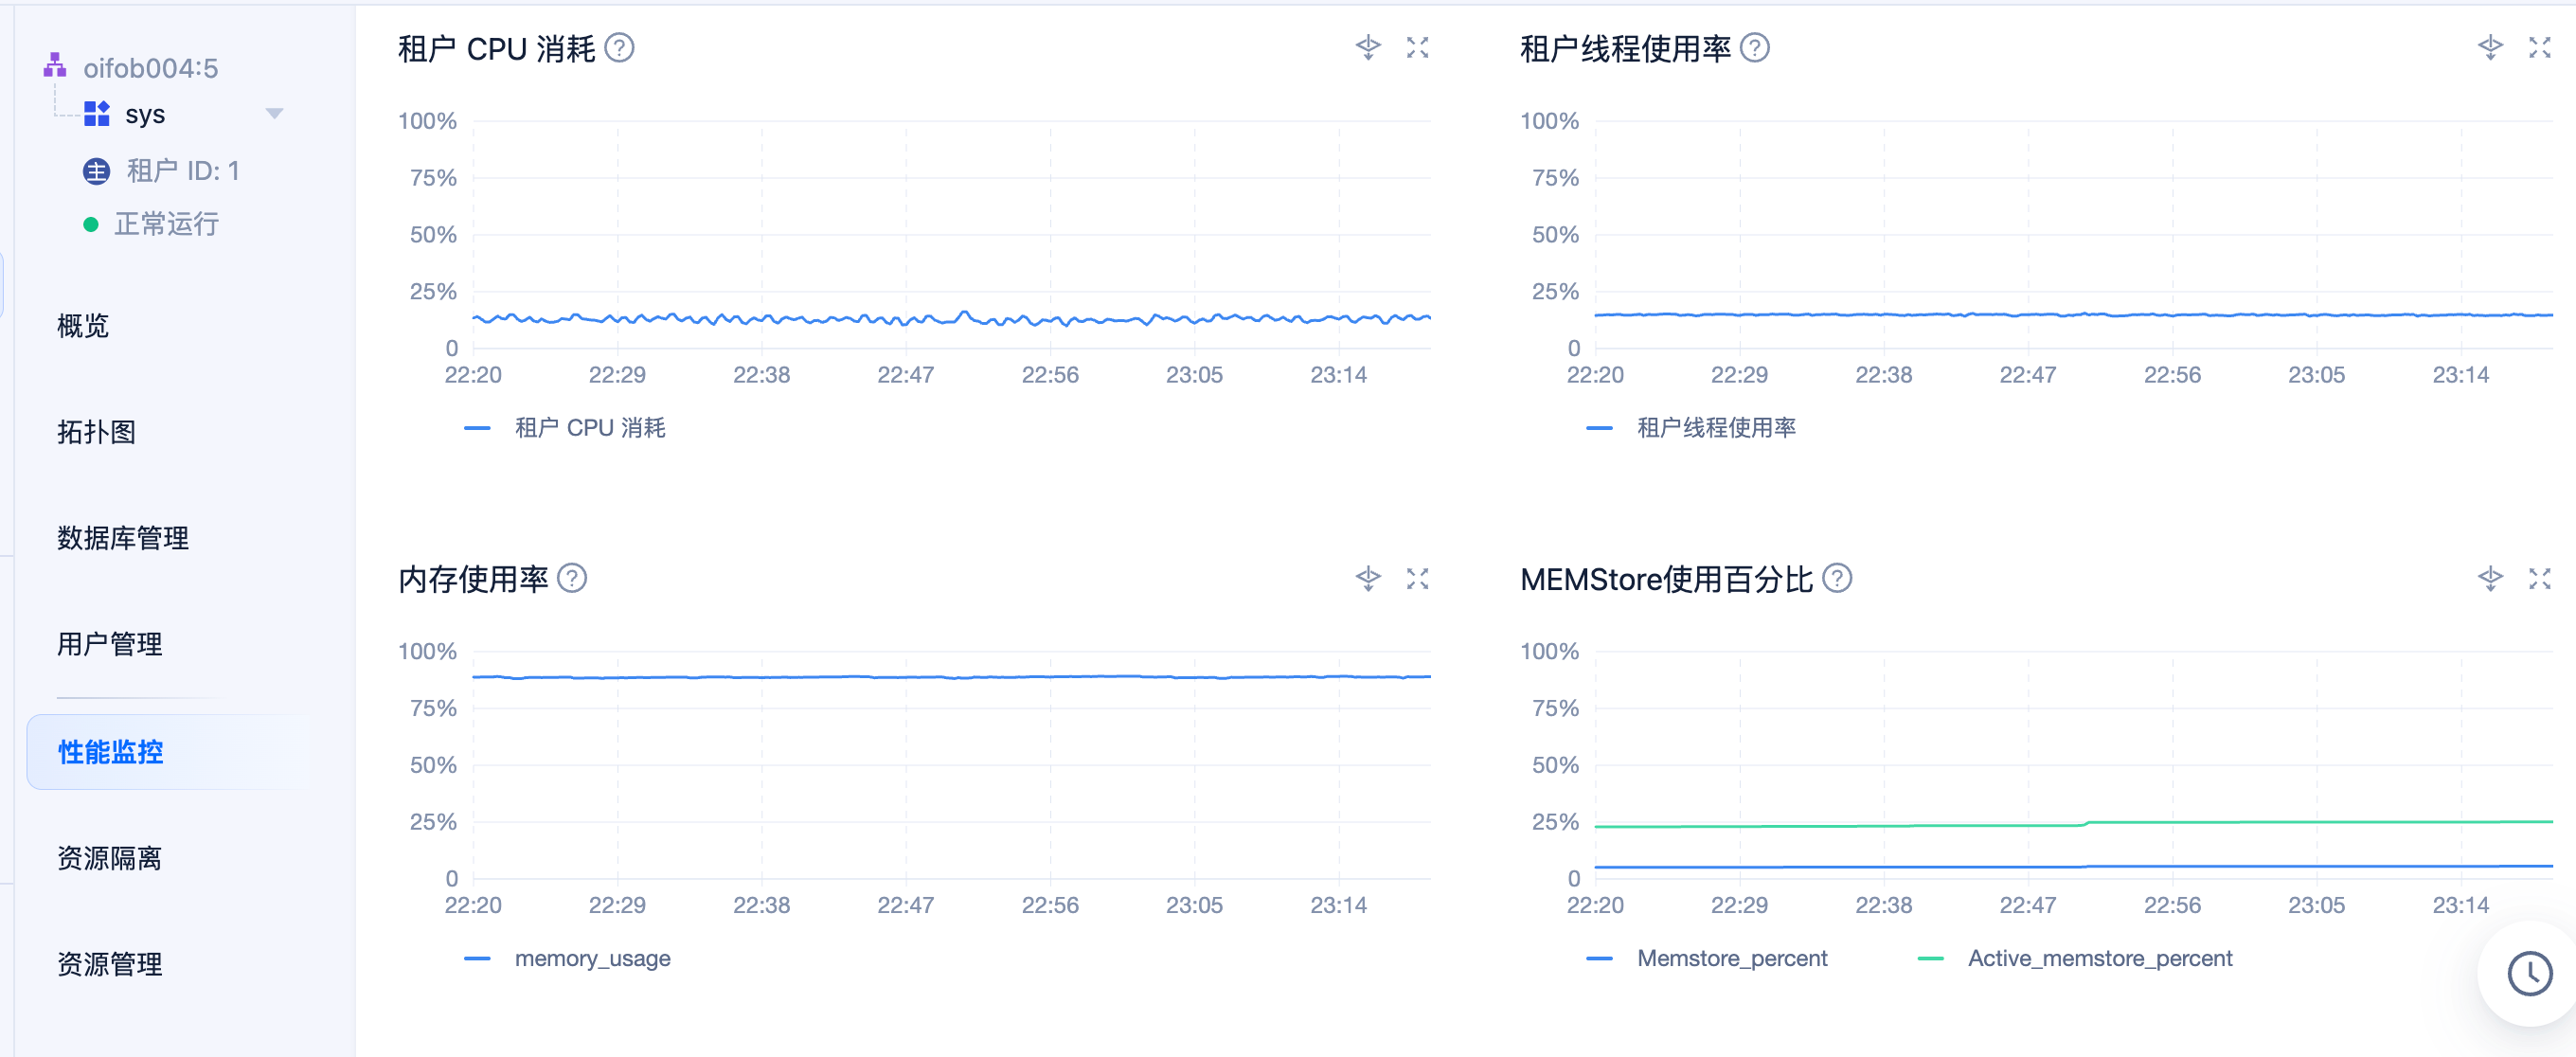The width and height of the screenshot is (2576, 1057).
Task: Hide Active_memstore_percent series via legend
Action: (x=2099, y=958)
